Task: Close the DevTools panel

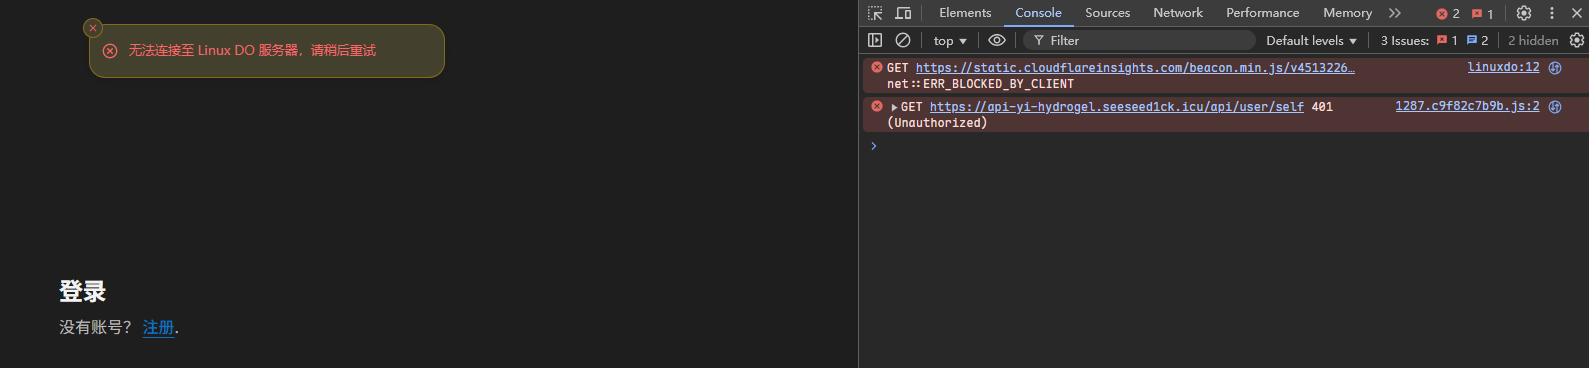Action: [1577, 13]
